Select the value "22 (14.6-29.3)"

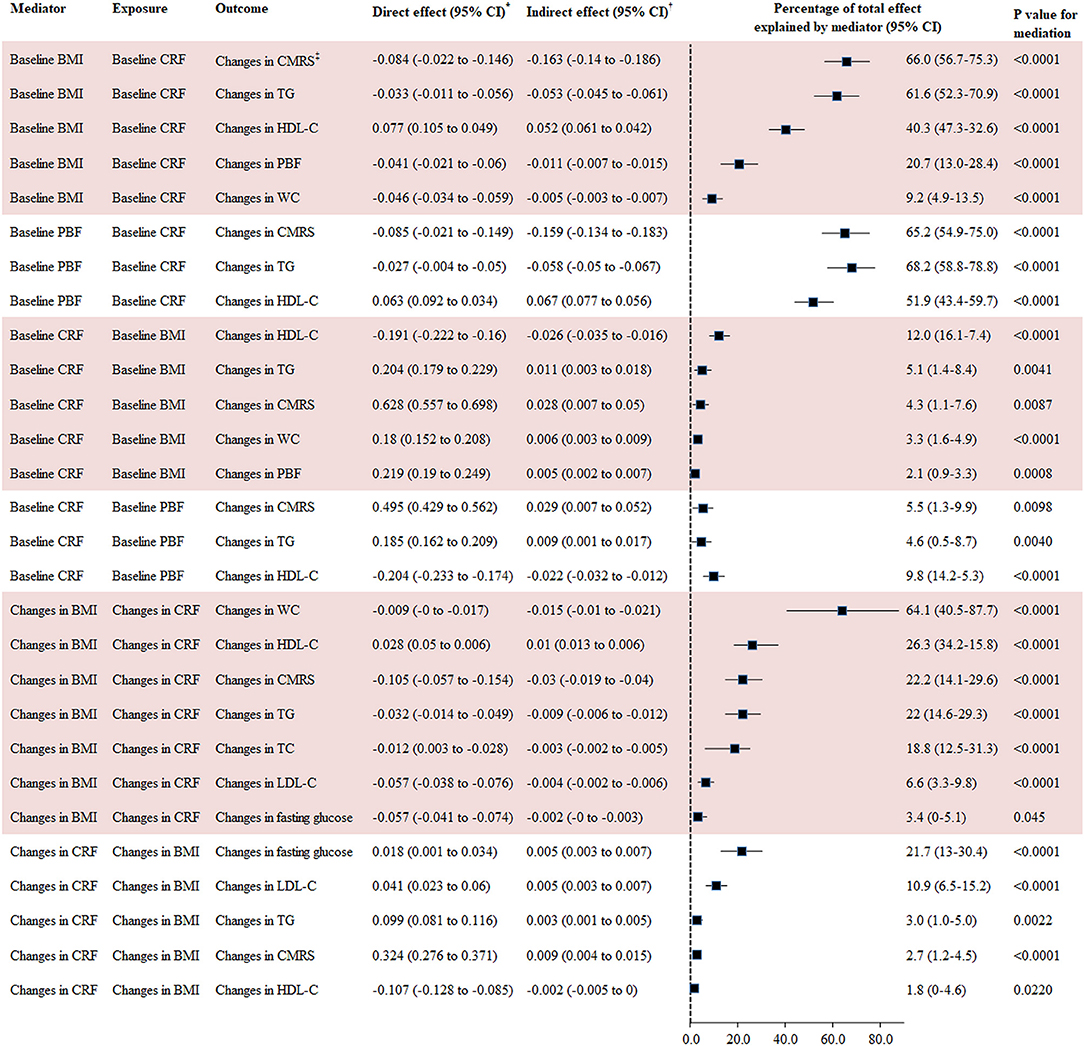pos(946,714)
